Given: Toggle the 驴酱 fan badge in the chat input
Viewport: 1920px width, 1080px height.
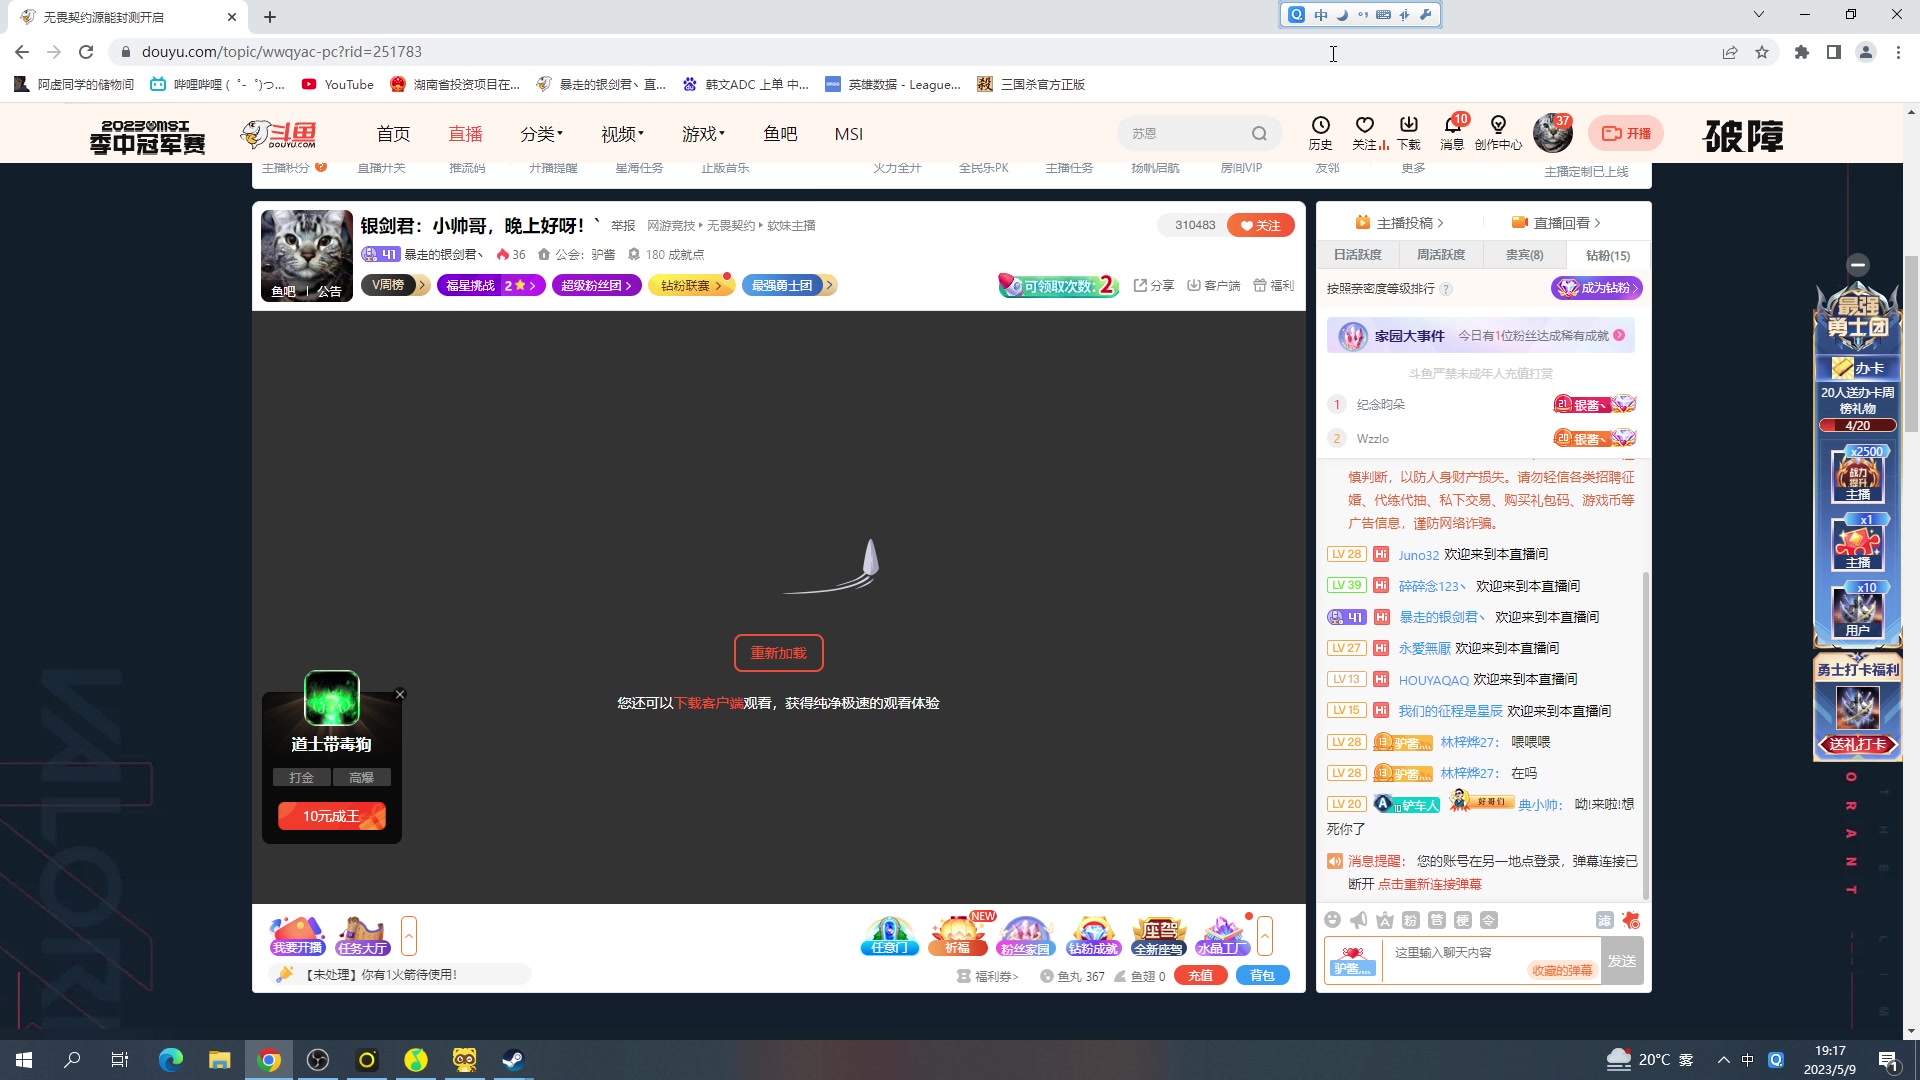Looking at the screenshot, I should (x=1352, y=962).
